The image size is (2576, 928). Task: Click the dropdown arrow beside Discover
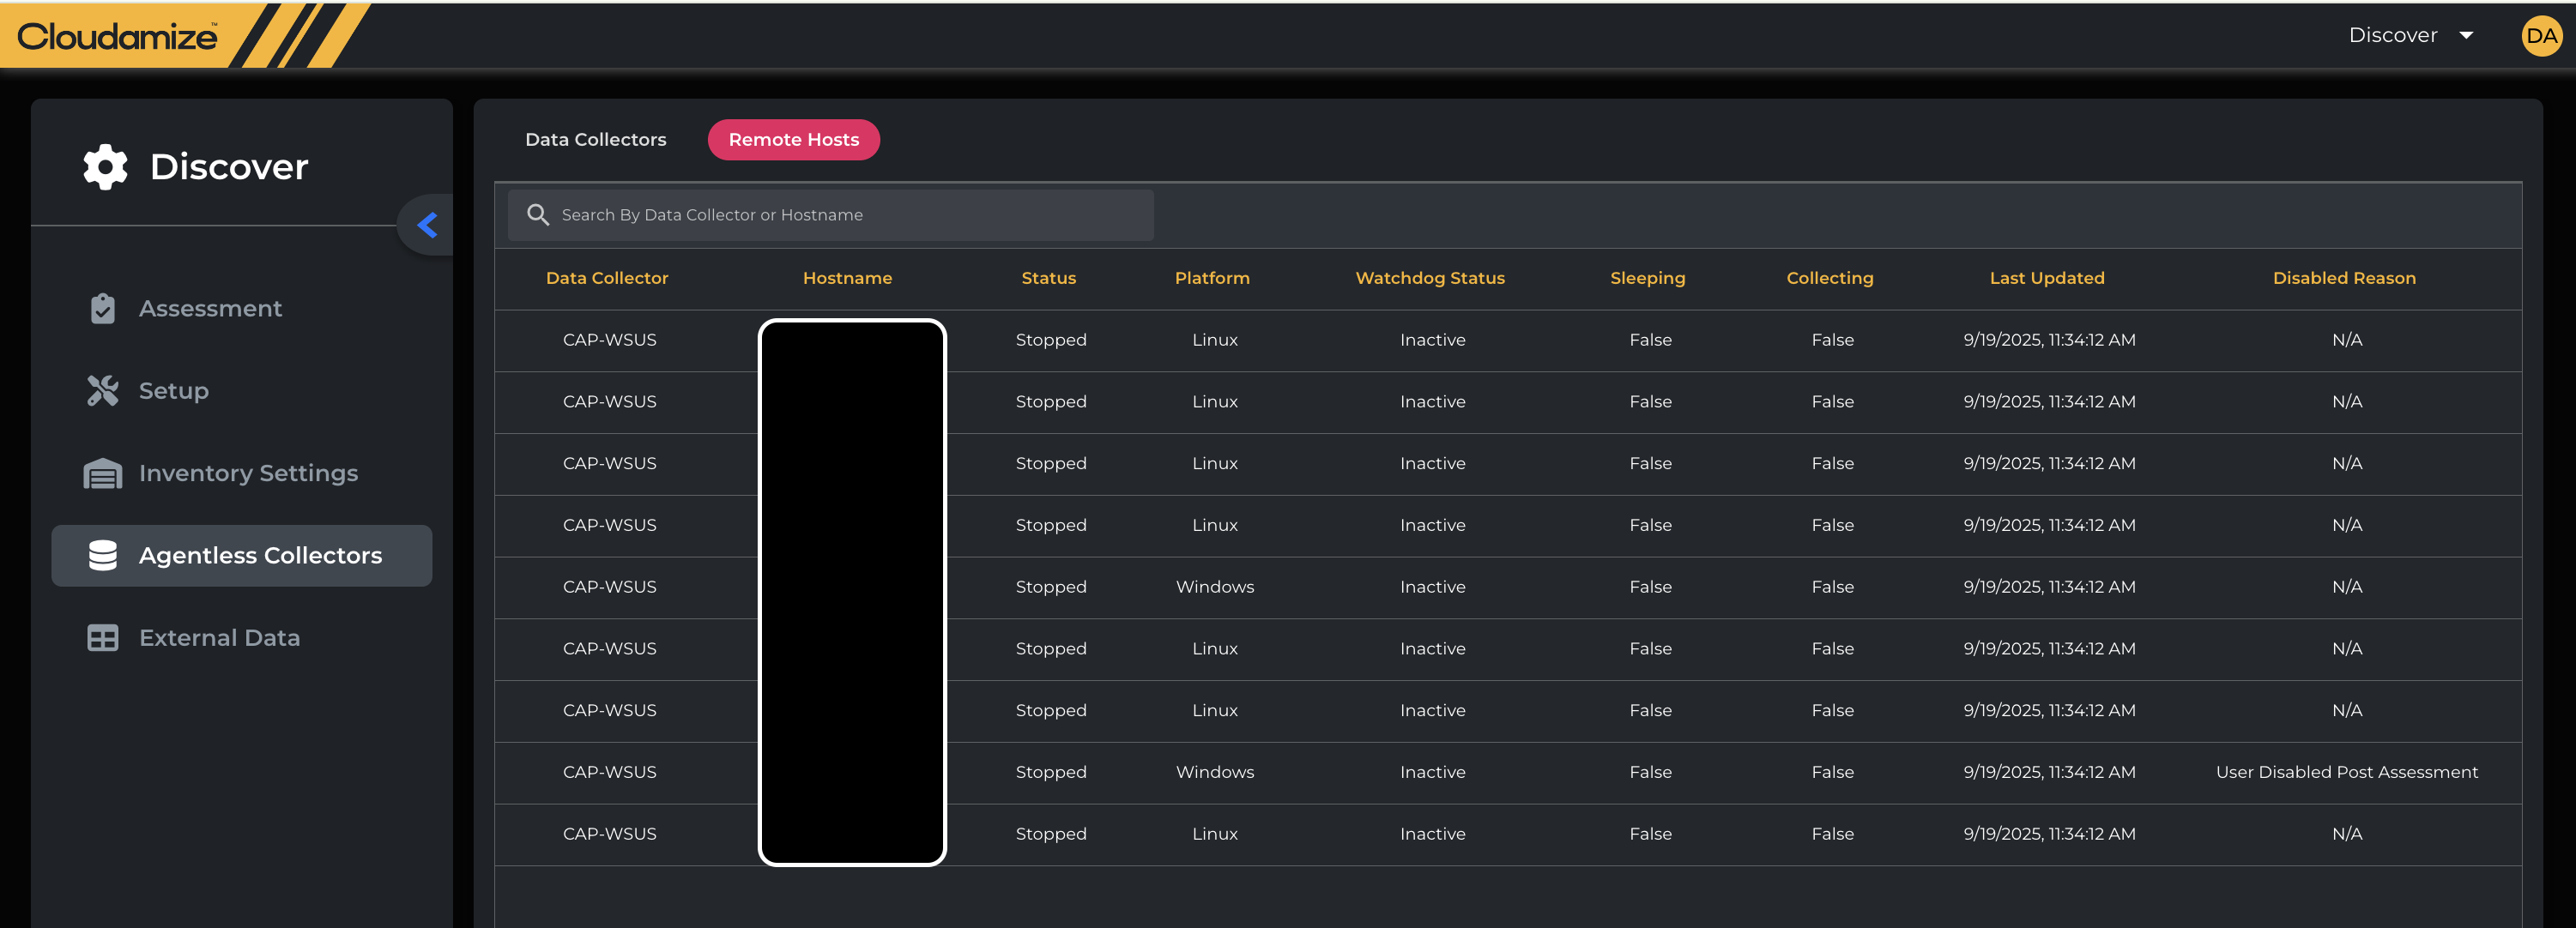[x=2466, y=36]
